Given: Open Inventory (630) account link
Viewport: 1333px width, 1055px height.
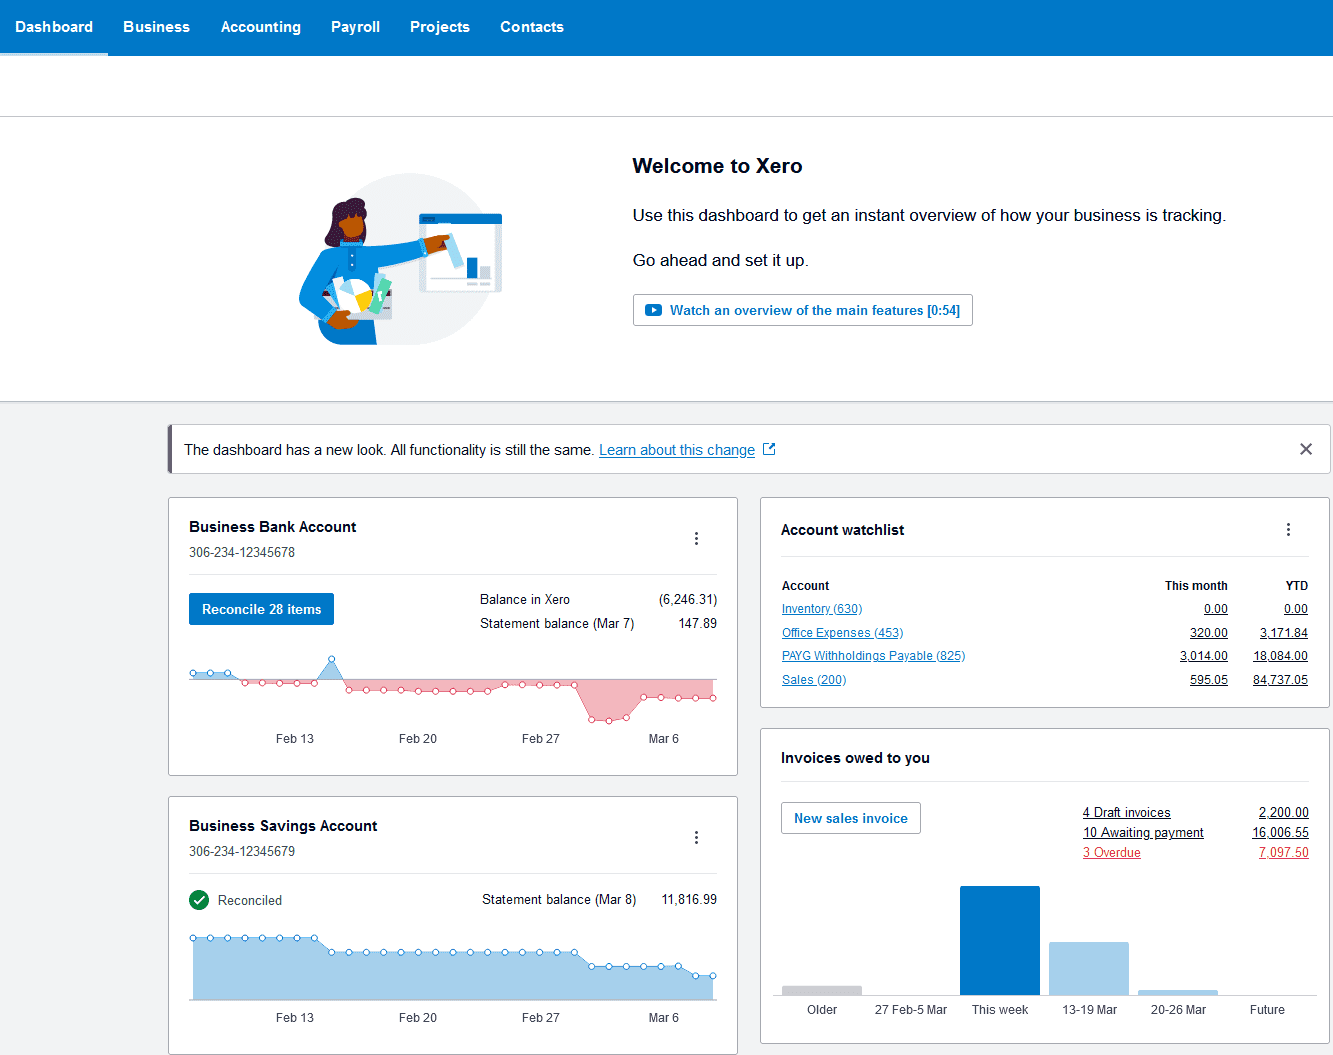Looking at the screenshot, I should 822,609.
